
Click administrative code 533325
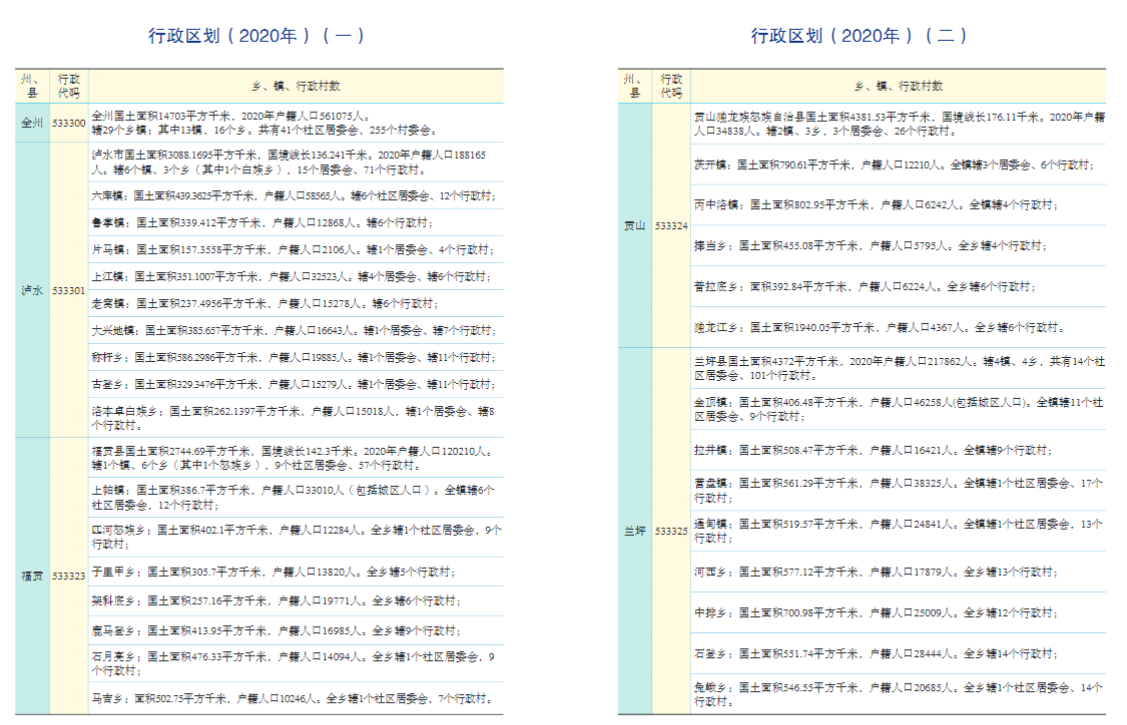(x=671, y=531)
